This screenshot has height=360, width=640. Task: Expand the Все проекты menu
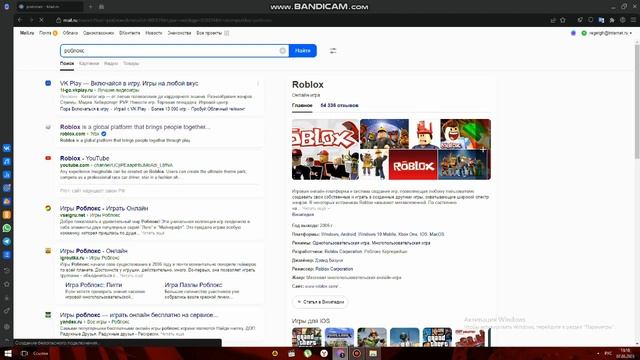tap(212, 33)
